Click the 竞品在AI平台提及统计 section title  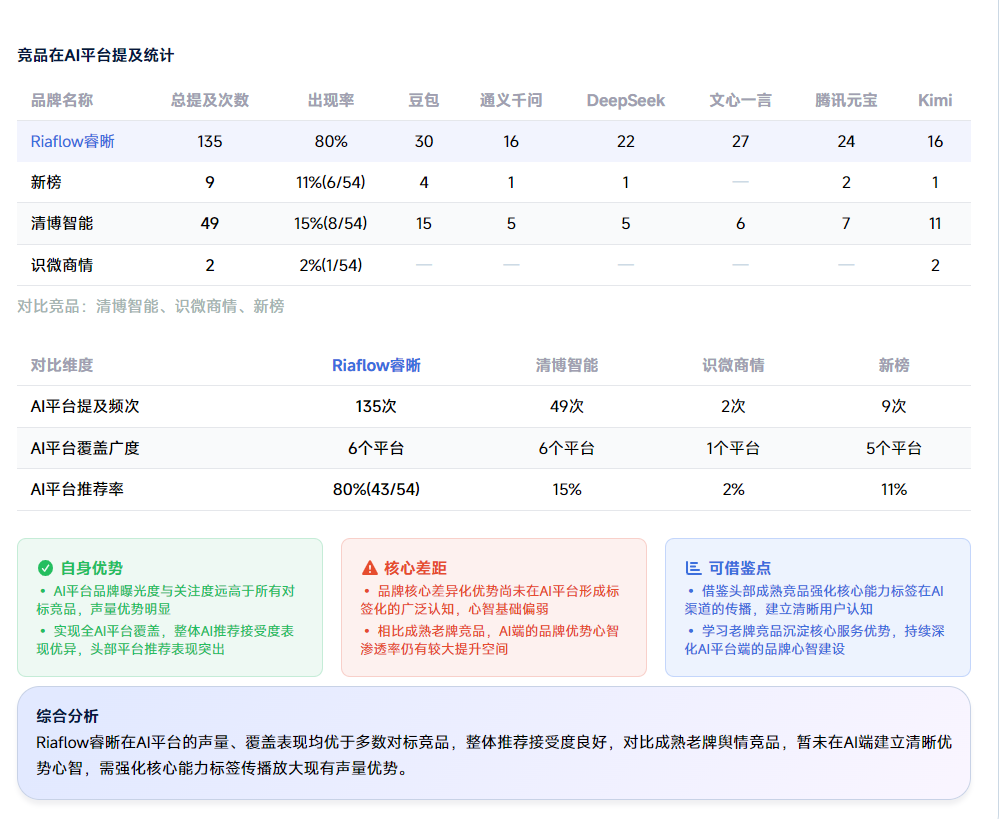pos(96,55)
